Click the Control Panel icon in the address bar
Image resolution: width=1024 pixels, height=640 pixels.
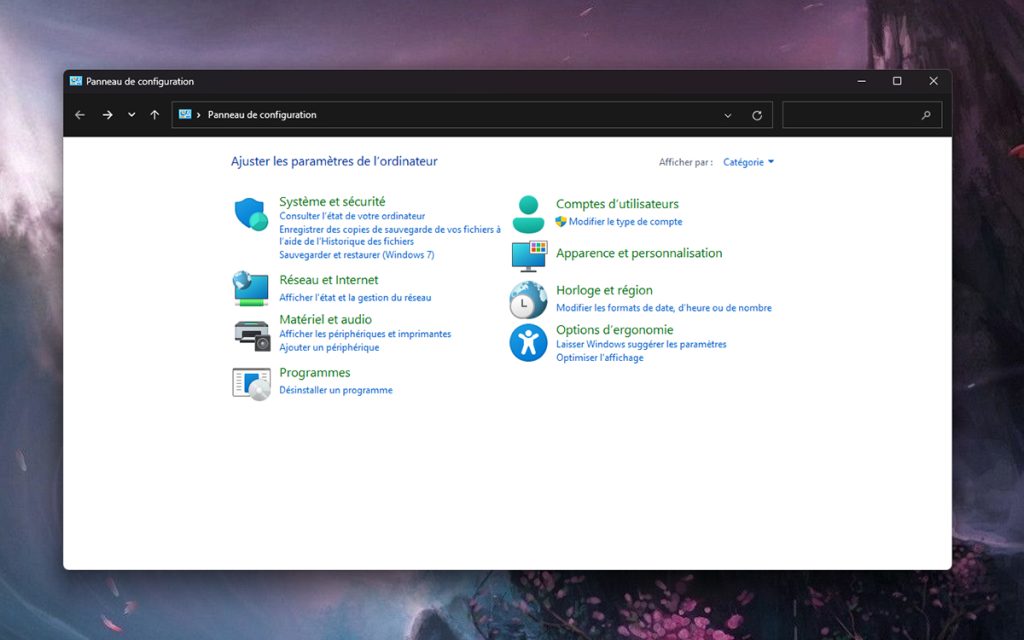tap(184, 114)
